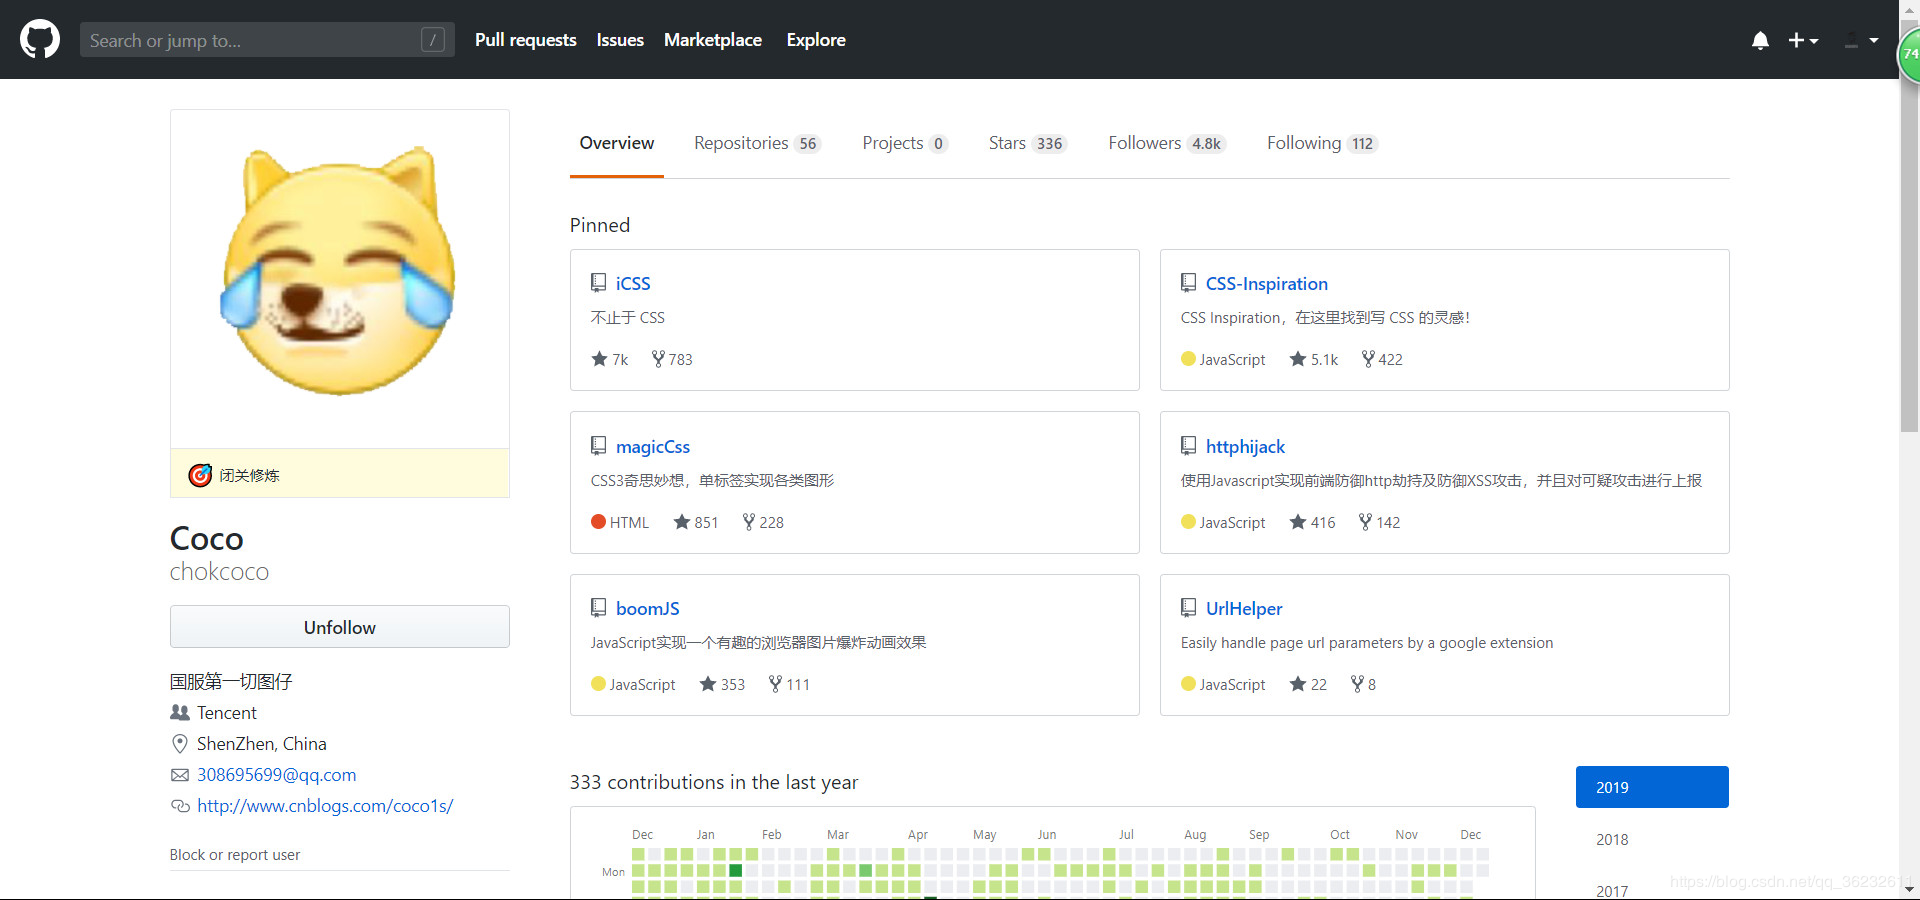Viewport: 1920px width, 900px height.
Task: Open the plus create-new menu
Action: tap(1803, 40)
